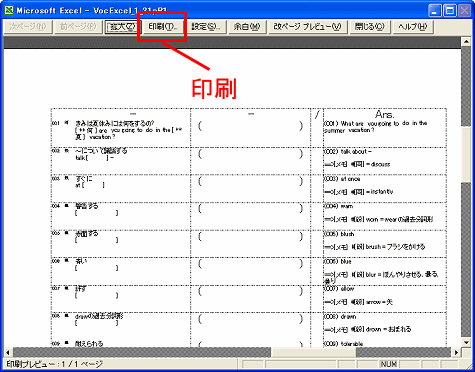Maximize the Excel window
Image resolution: width=475 pixels, height=372 pixels.
(450, 11)
